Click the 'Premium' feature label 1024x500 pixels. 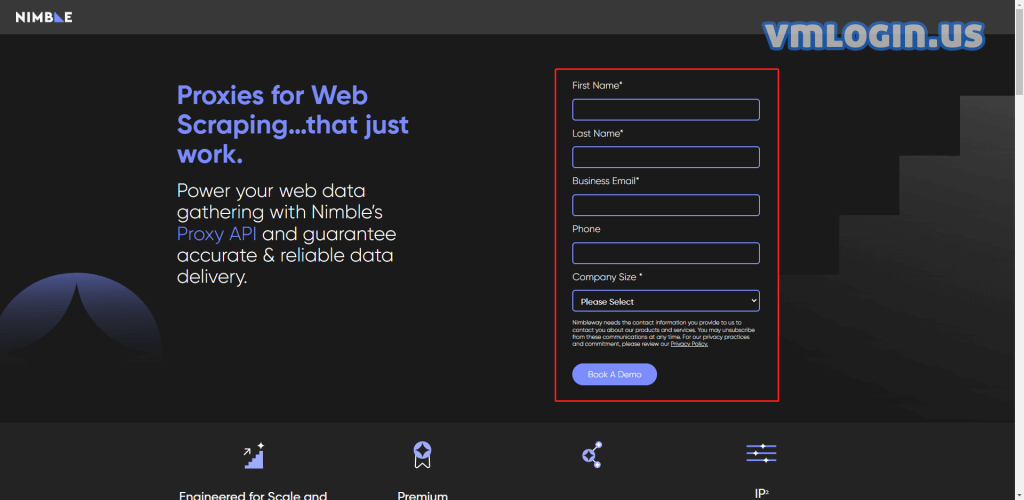[x=423, y=495]
